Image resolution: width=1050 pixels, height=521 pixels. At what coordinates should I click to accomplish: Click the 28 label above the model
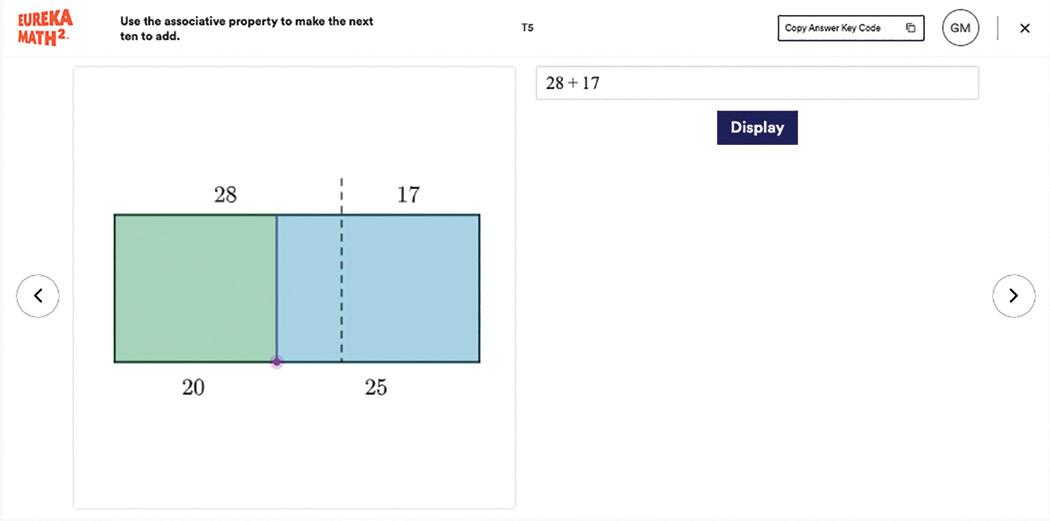coord(225,194)
